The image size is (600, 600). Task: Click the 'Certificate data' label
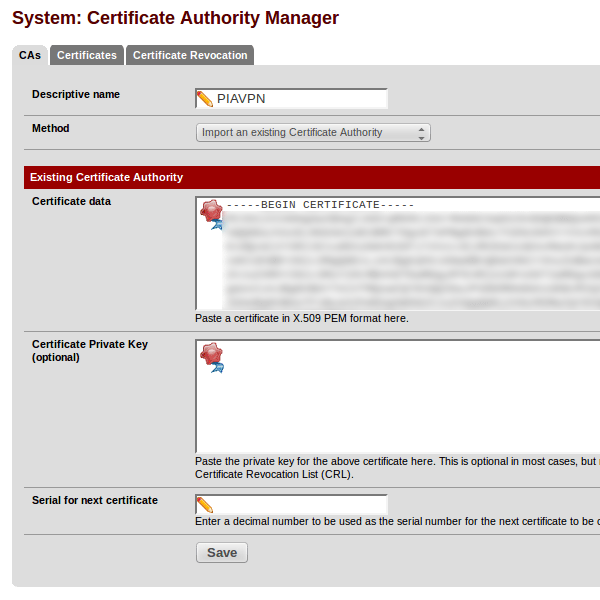point(72,201)
